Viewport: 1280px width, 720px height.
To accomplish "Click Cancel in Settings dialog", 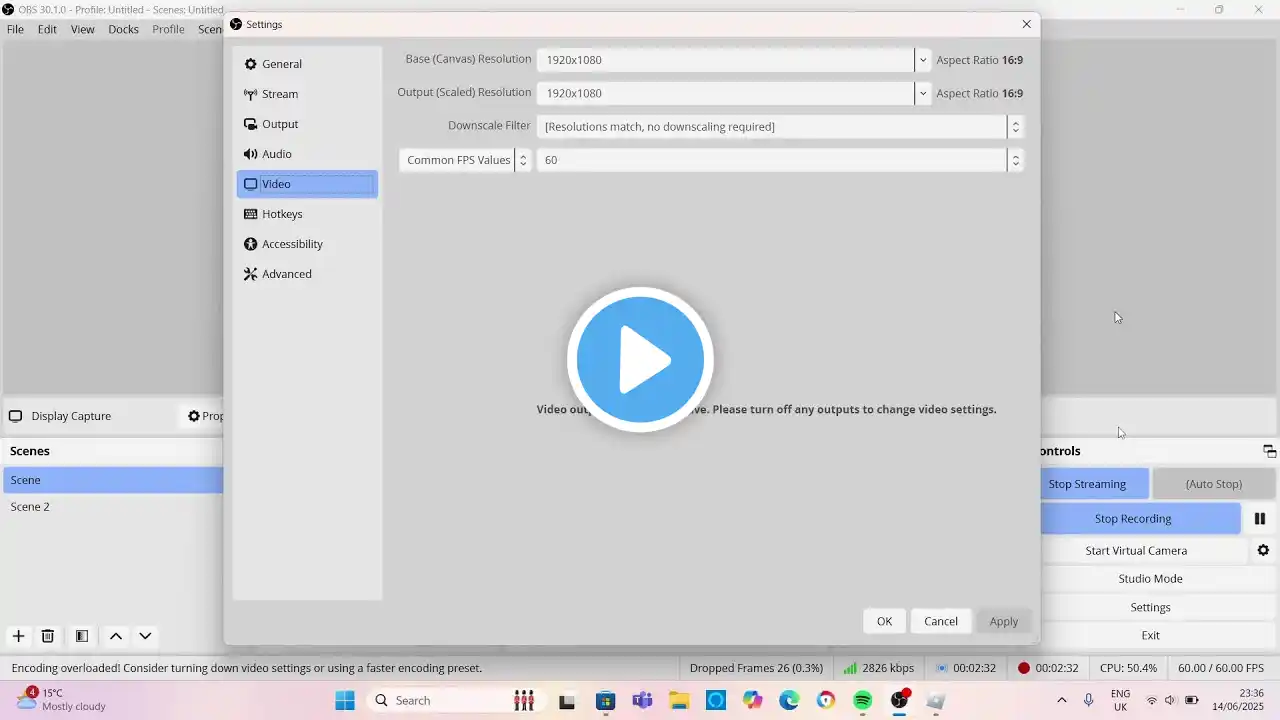I will tap(941, 621).
